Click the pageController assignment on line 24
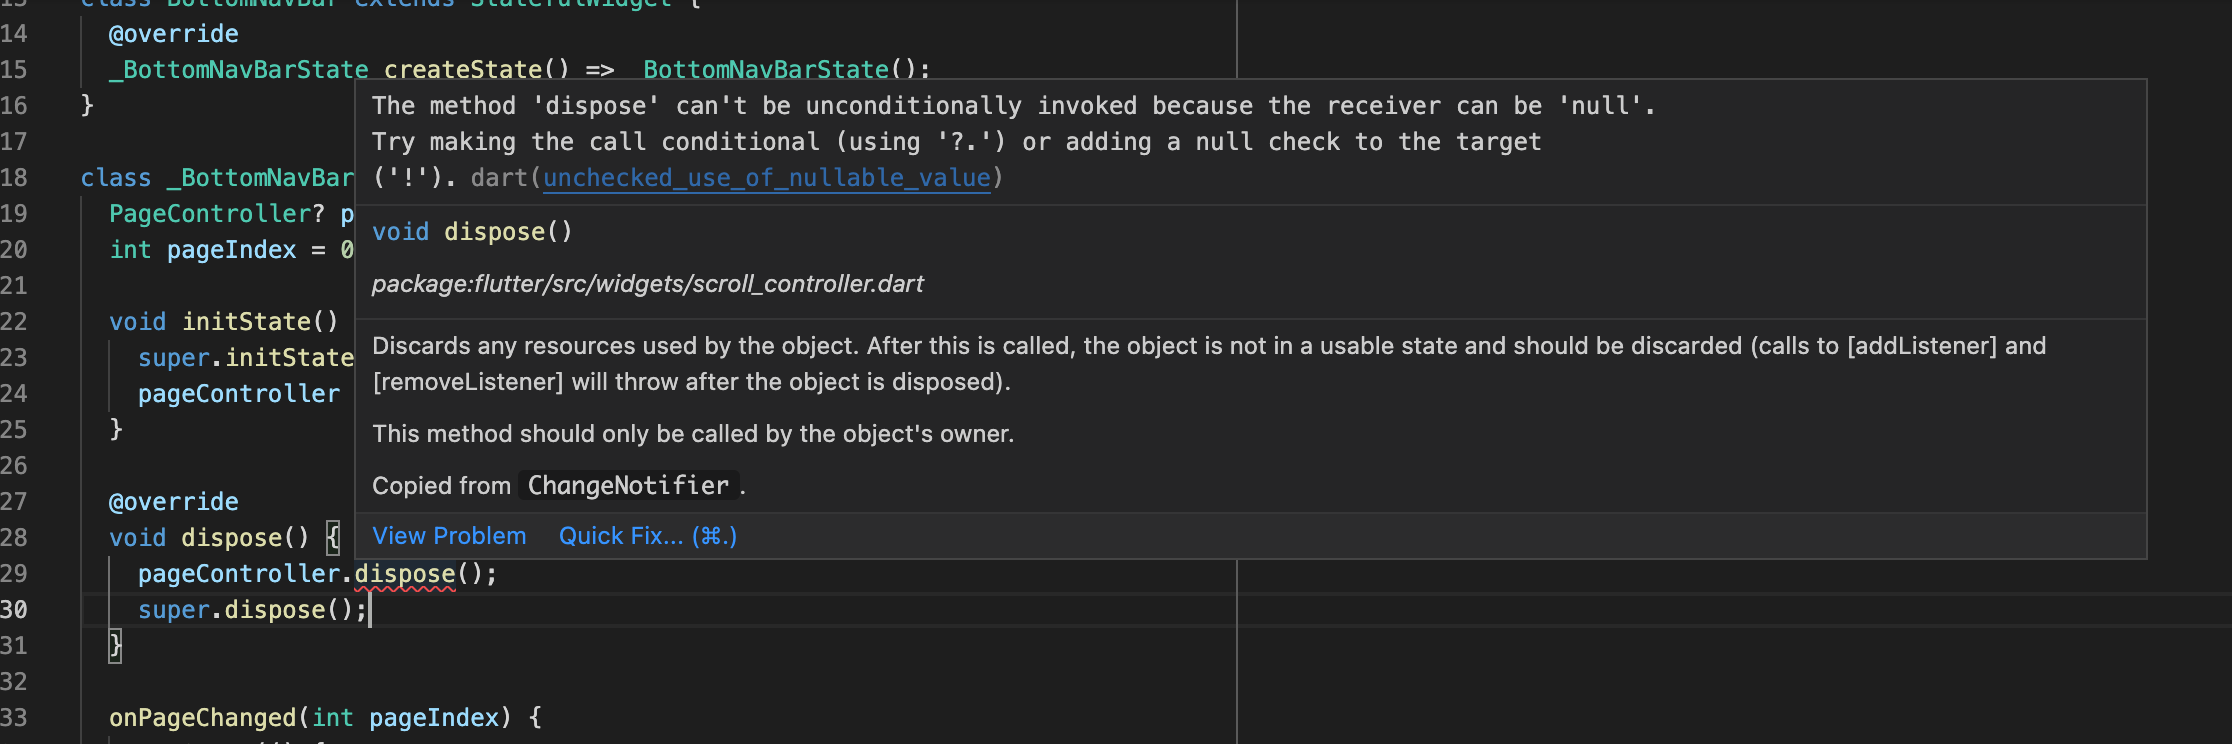Image resolution: width=2232 pixels, height=744 pixels. tap(239, 394)
